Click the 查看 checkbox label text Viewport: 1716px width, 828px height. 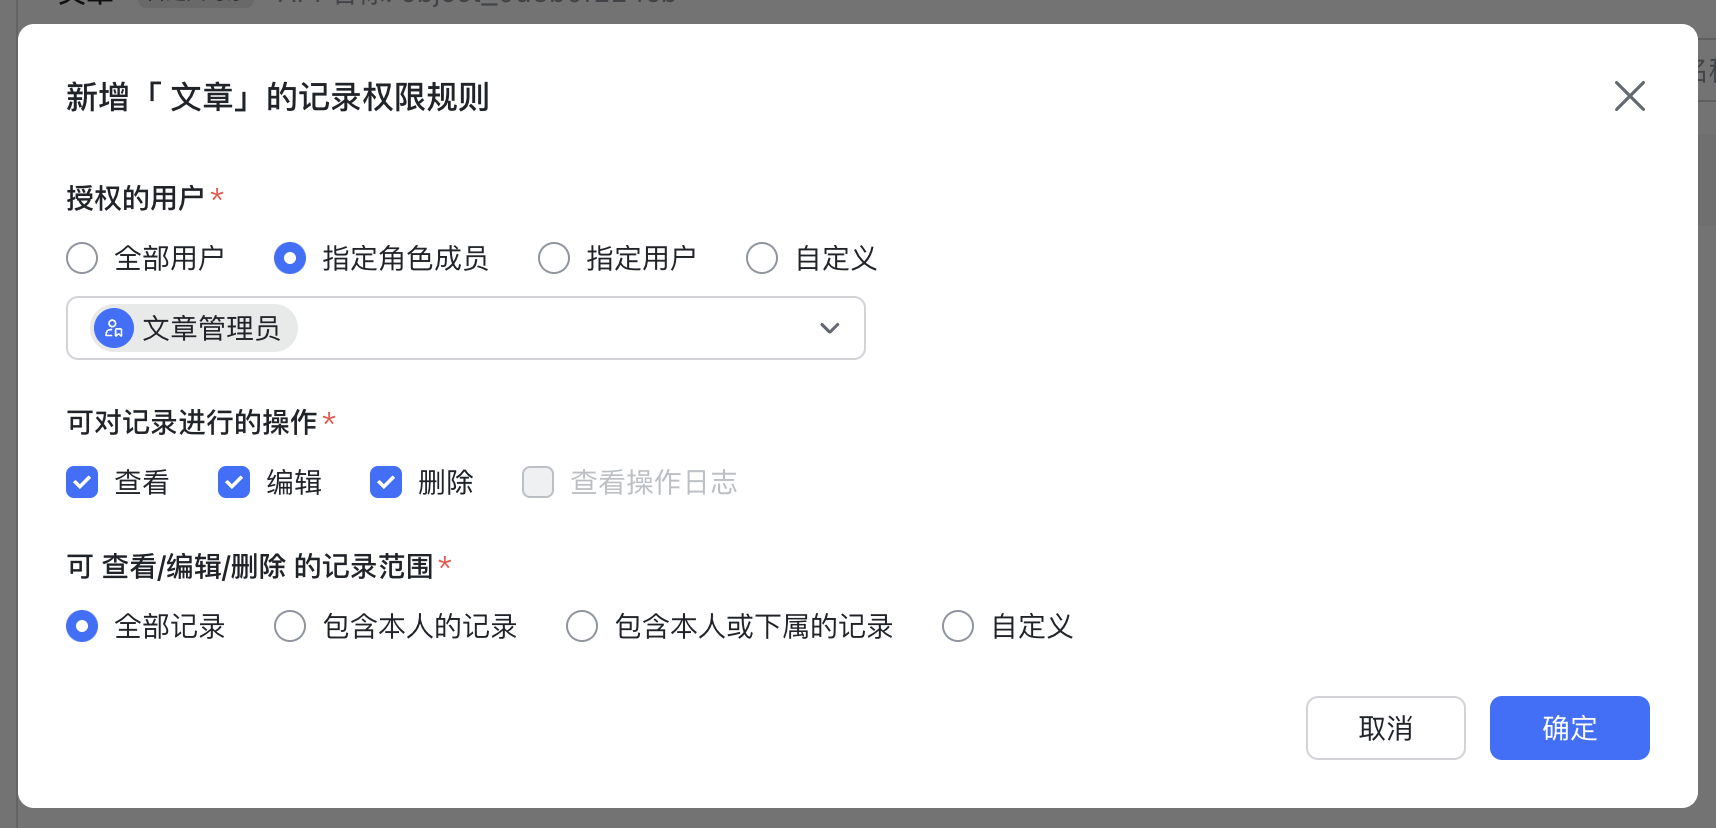142,483
